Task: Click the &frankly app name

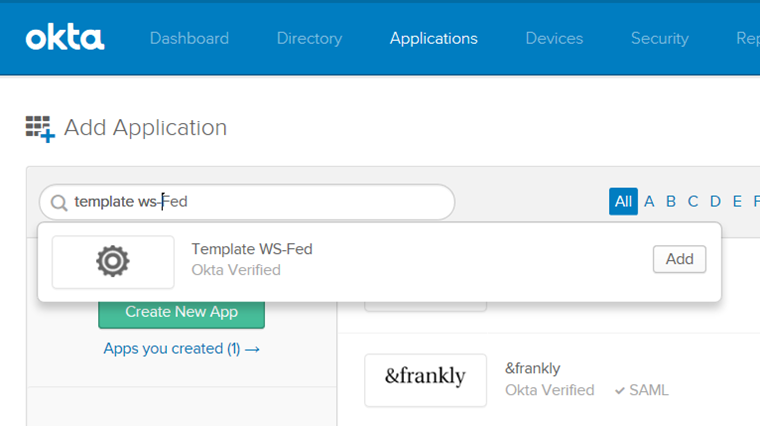Action: 532,368
